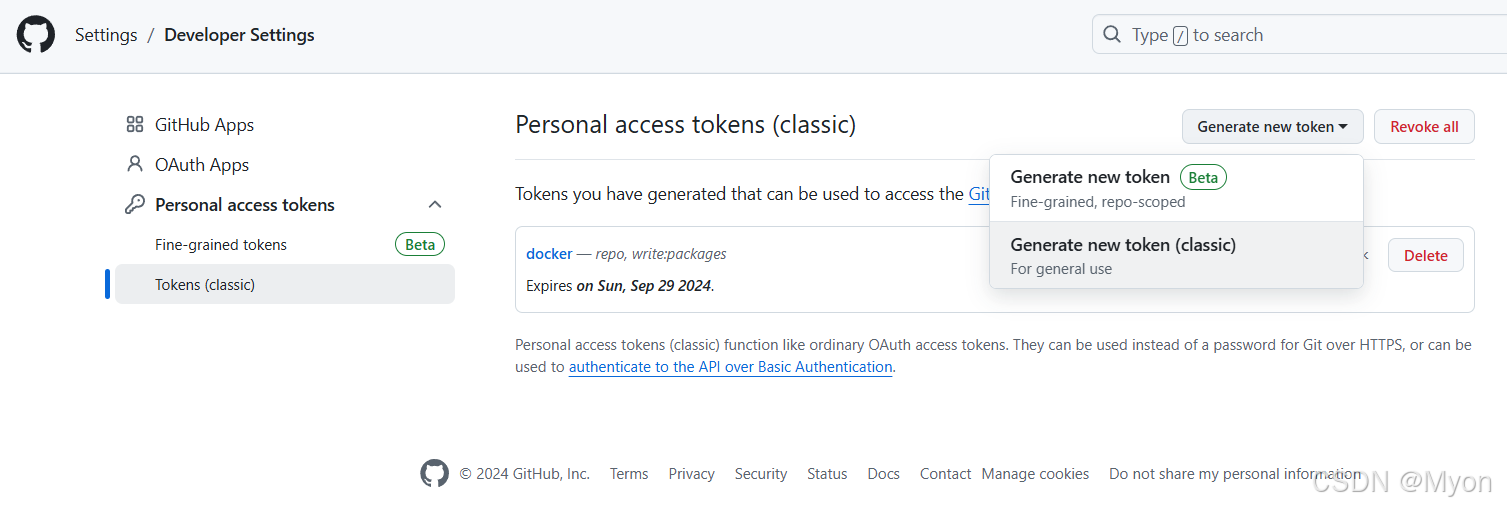Click the GitHub Octocat logo in header

point(36,35)
